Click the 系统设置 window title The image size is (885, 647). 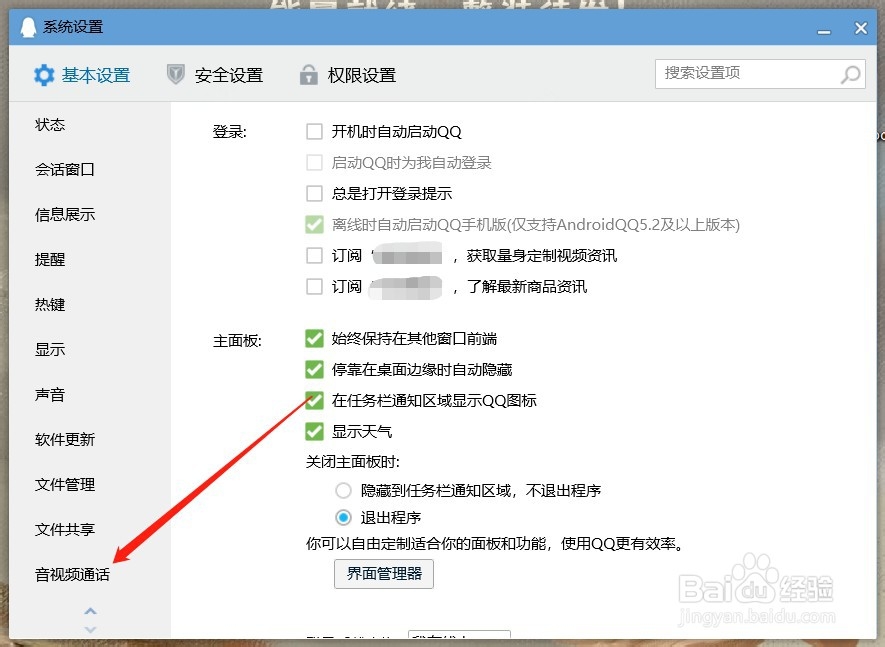pyautogui.click(x=73, y=27)
